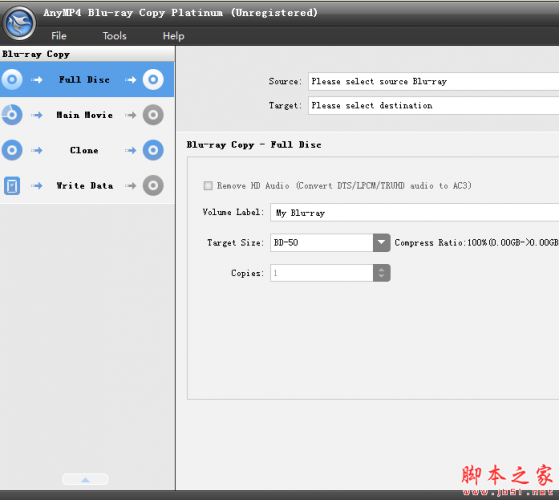
Task: Open the Target Size BD-50 dropdown arrow
Action: 381,243
